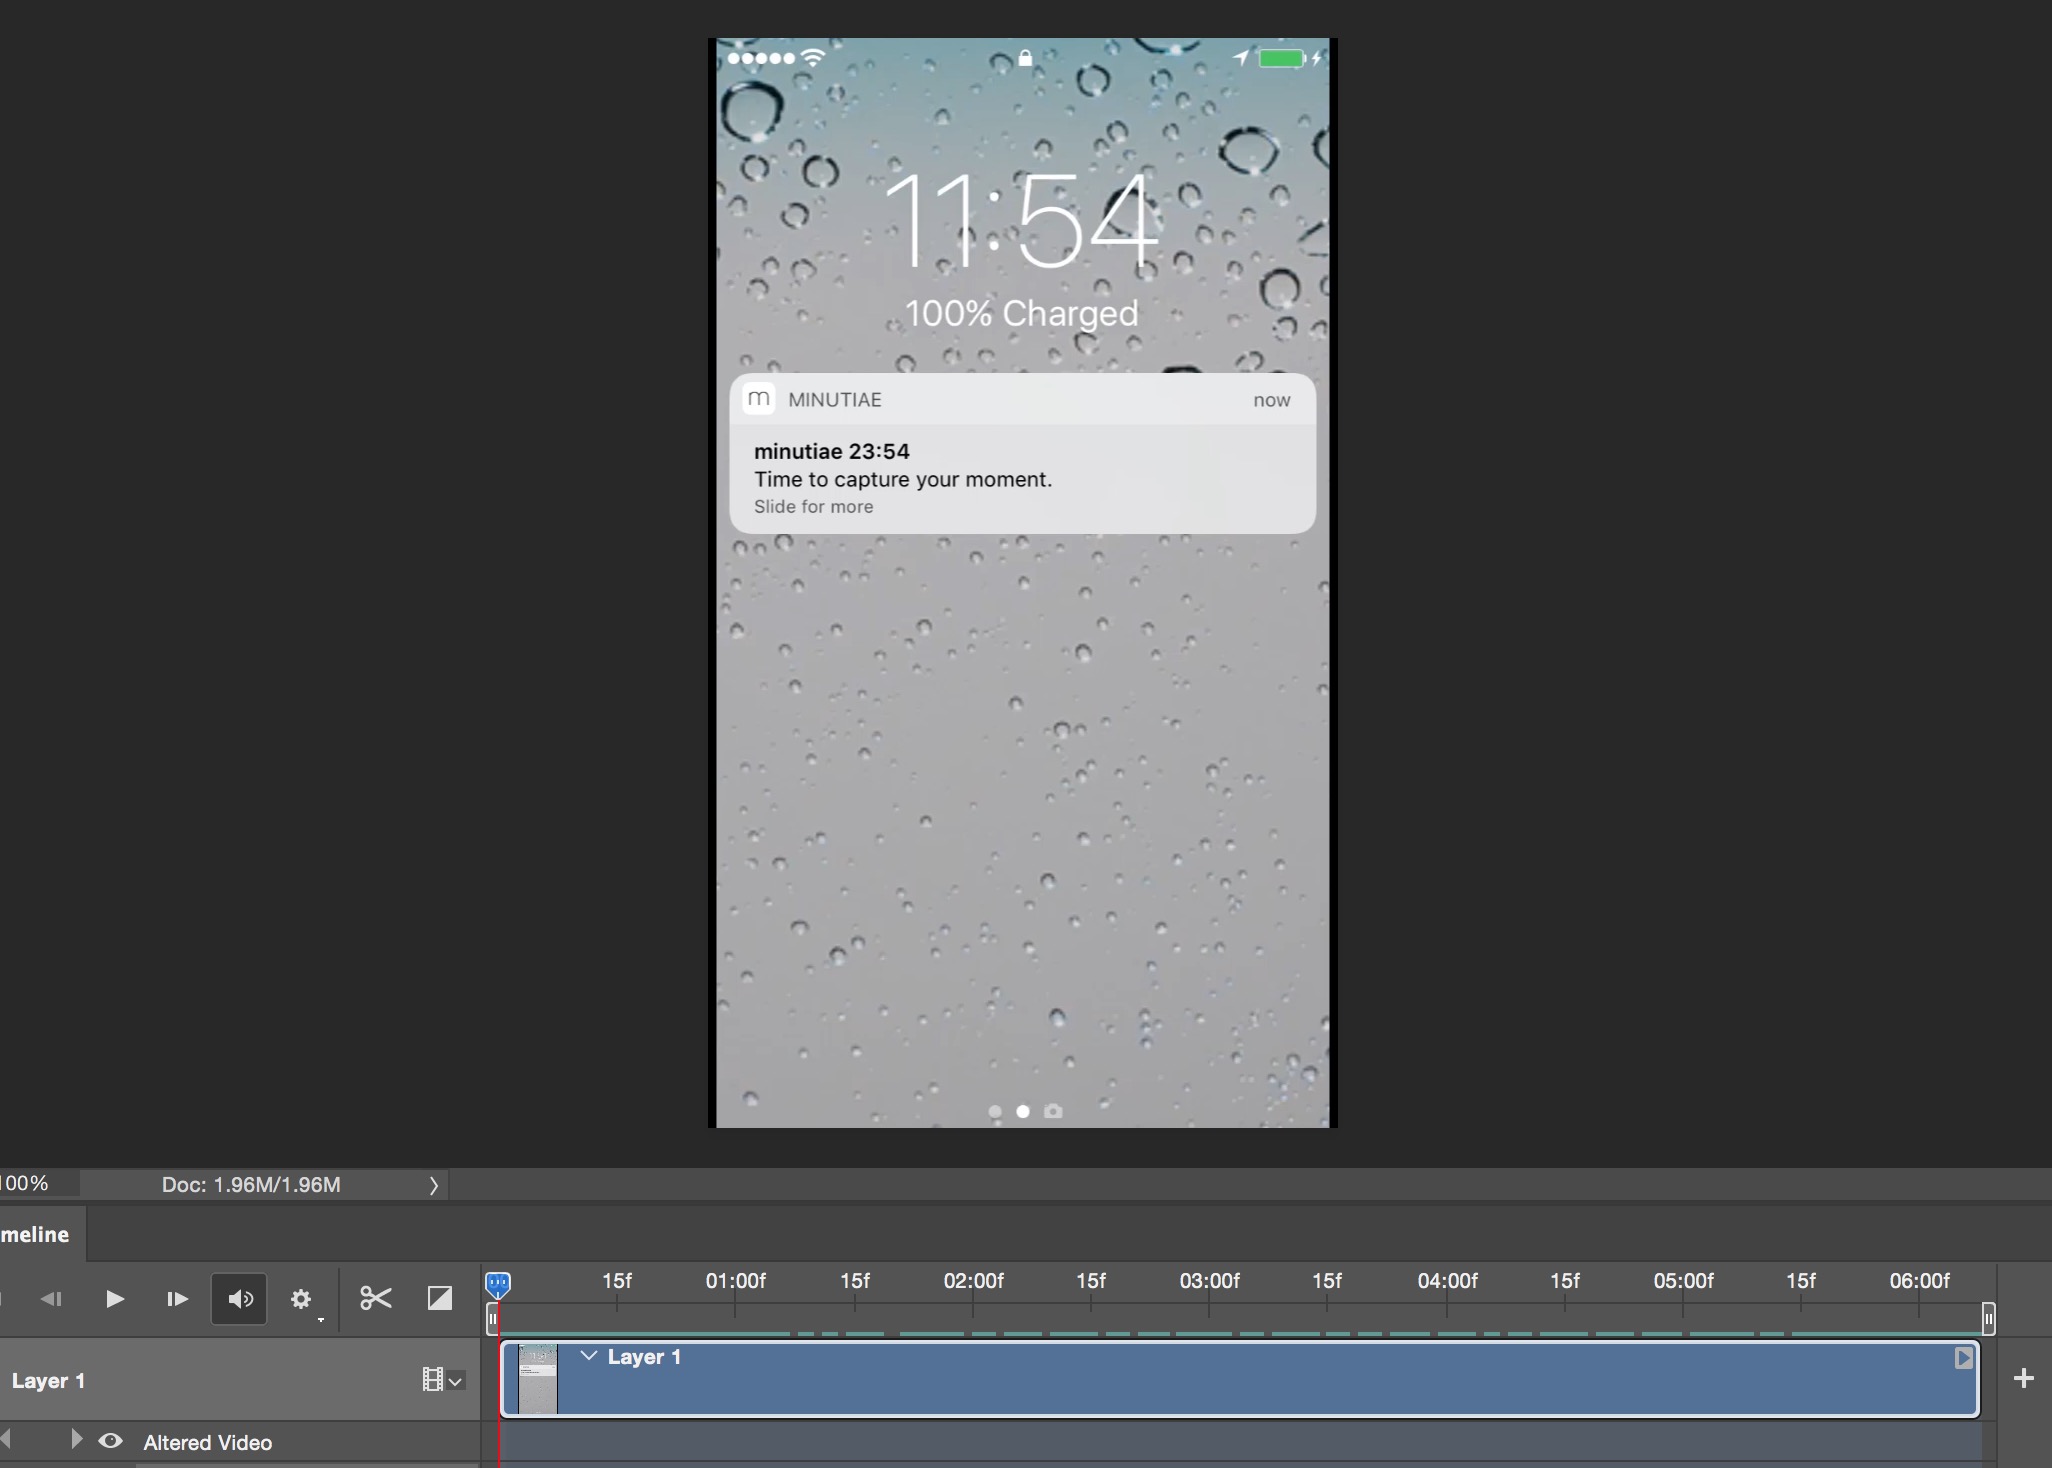This screenshot has width=2052, height=1468.
Task: Select the scissors split-at-playhead tool
Action: (x=374, y=1298)
